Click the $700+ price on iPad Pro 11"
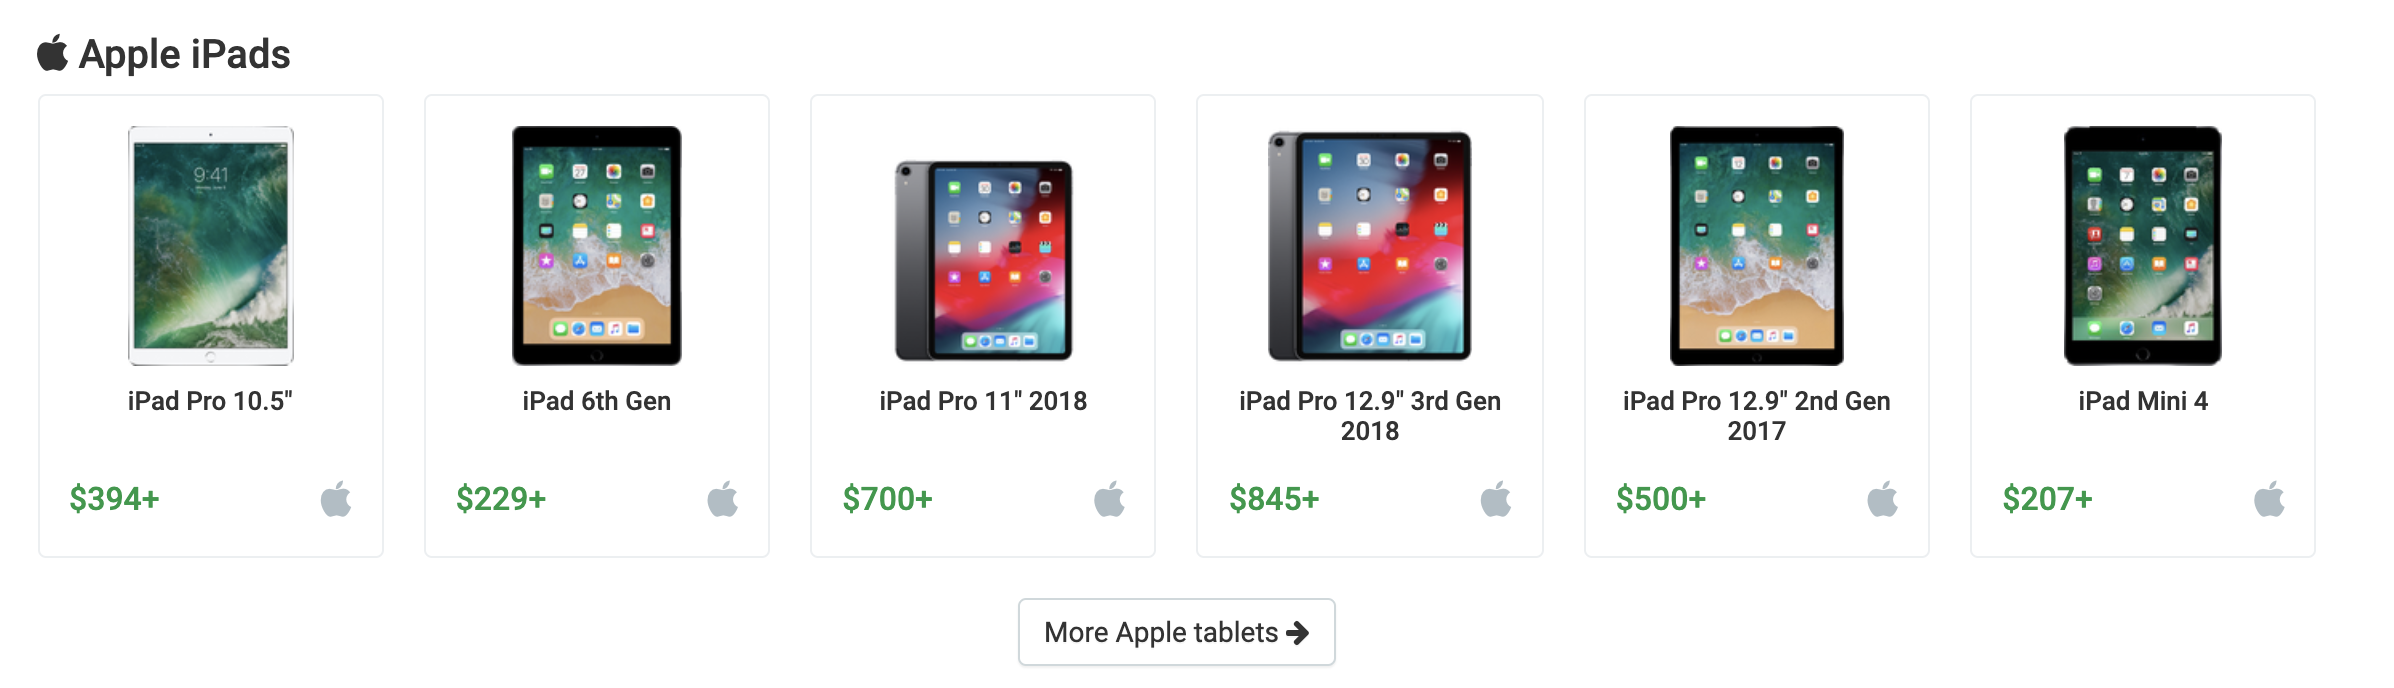The height and width of the screenshot is (688, 2394). point(887,498)
